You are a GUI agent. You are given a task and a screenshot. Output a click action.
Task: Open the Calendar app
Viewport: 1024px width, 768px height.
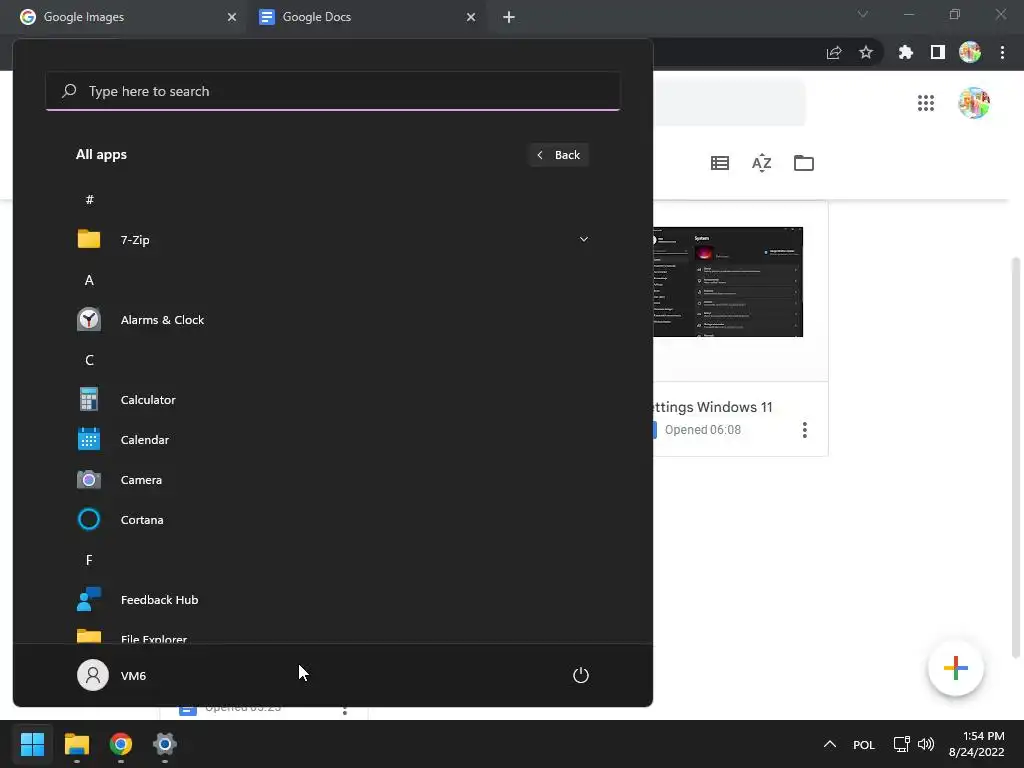(x=332, y=440)
